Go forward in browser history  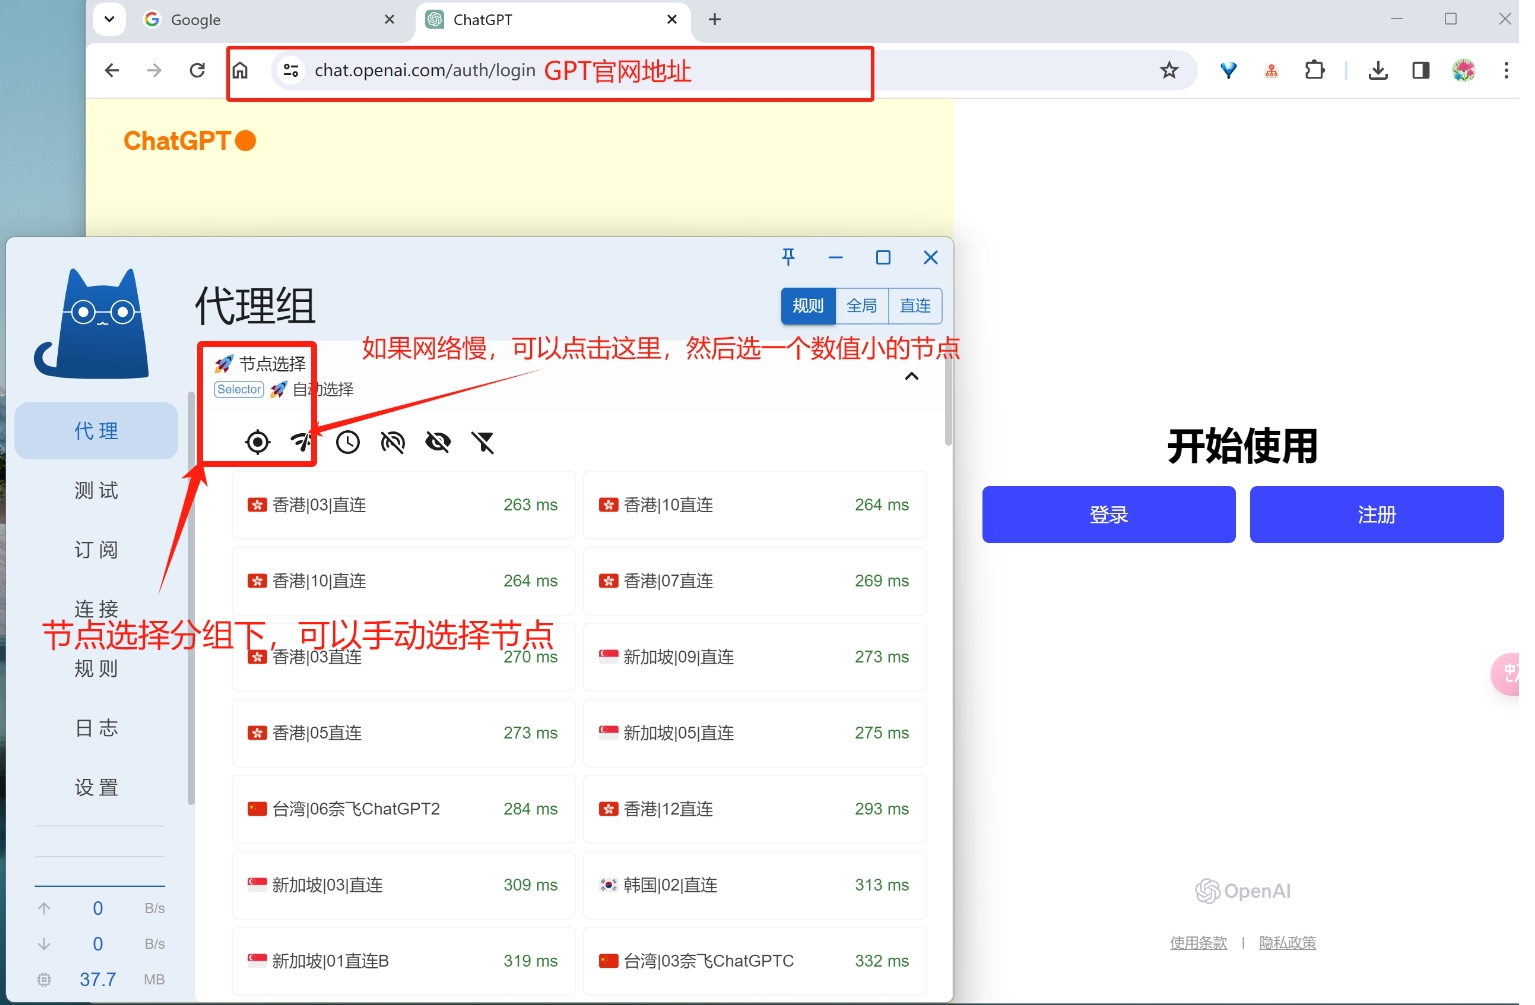[154, 70]
